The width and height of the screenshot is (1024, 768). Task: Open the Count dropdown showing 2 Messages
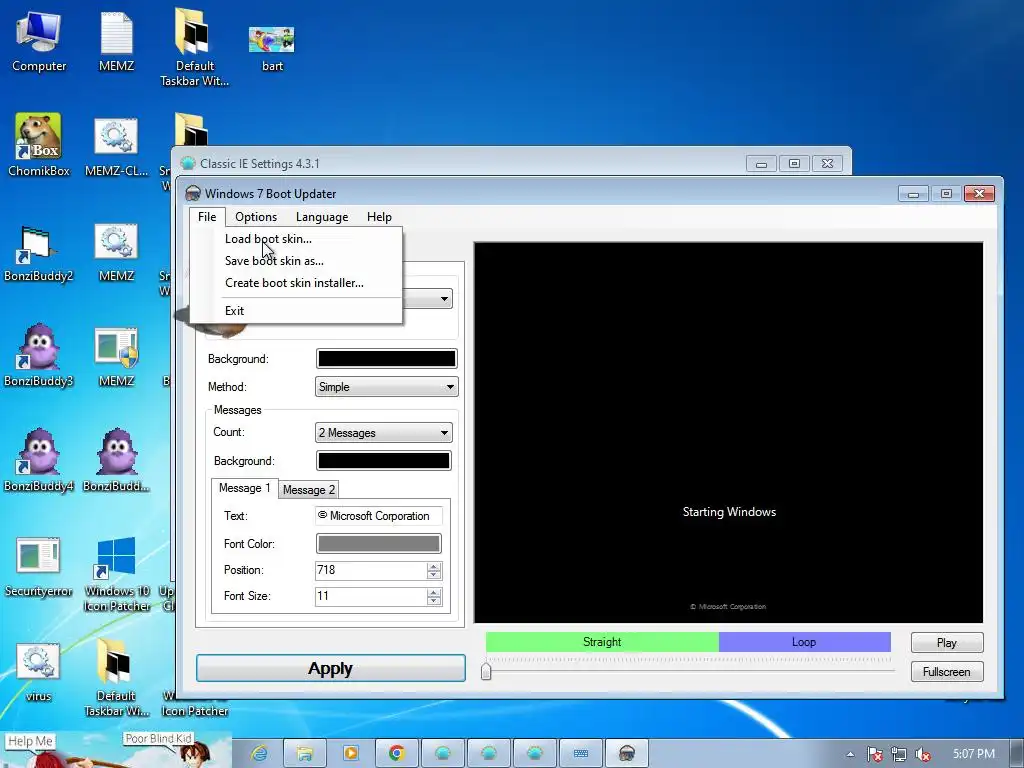coord(383,432)
